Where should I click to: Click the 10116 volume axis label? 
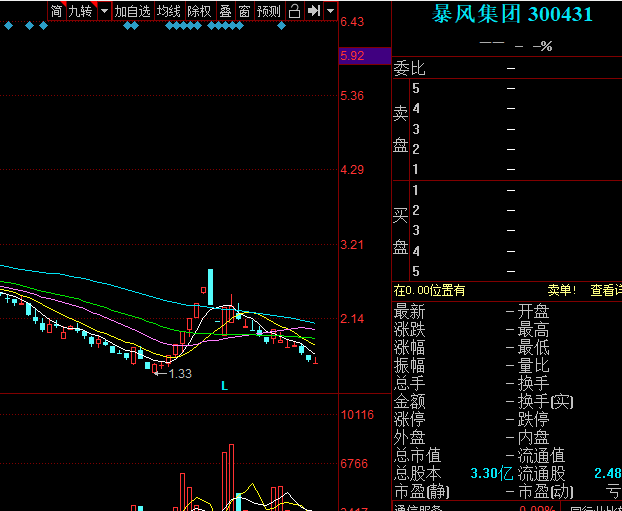click(357, 415)
